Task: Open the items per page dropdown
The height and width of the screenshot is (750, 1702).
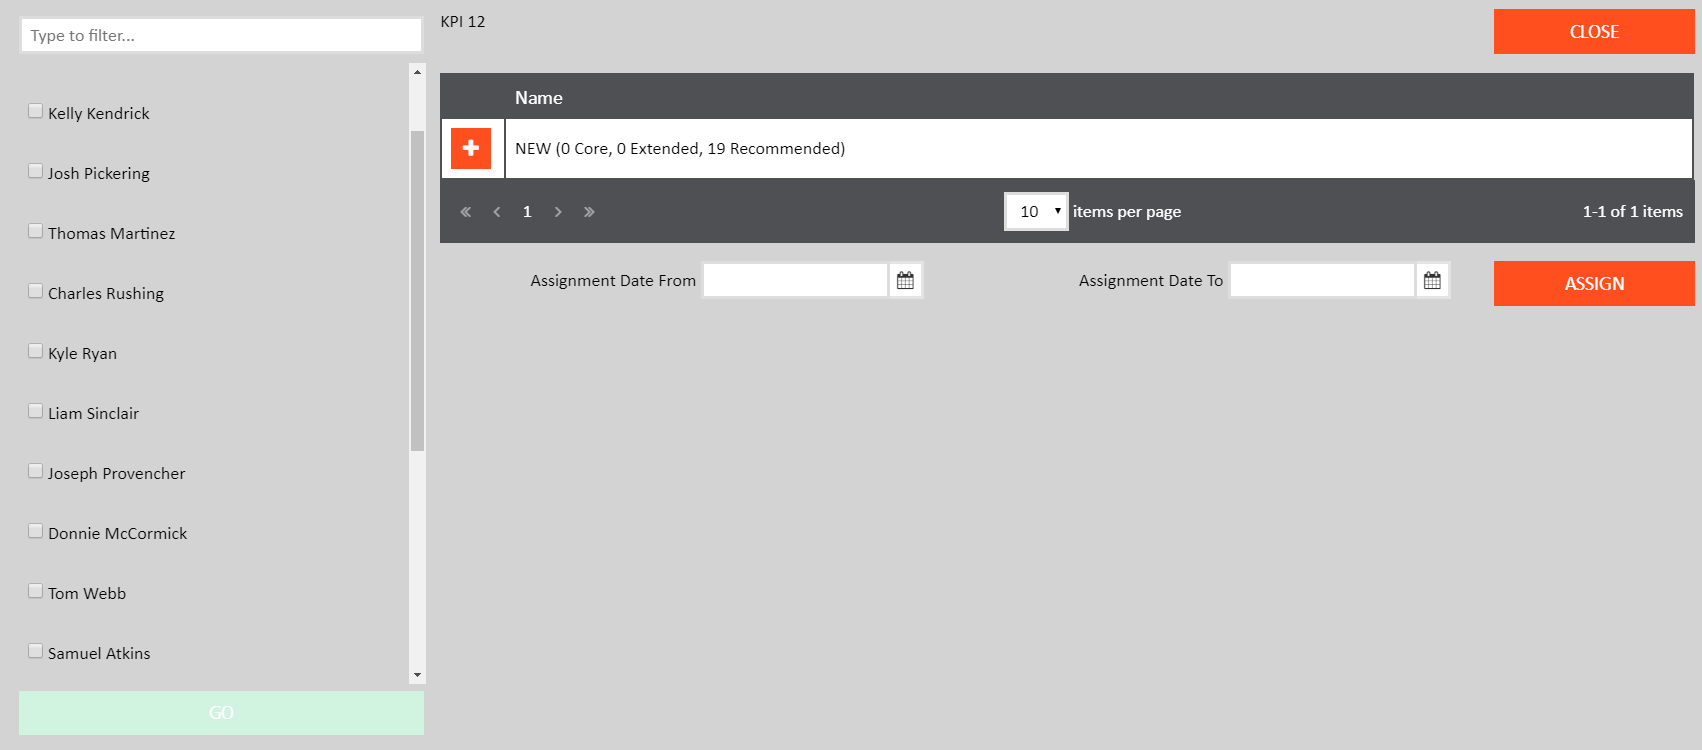Action: point(1036,212)
